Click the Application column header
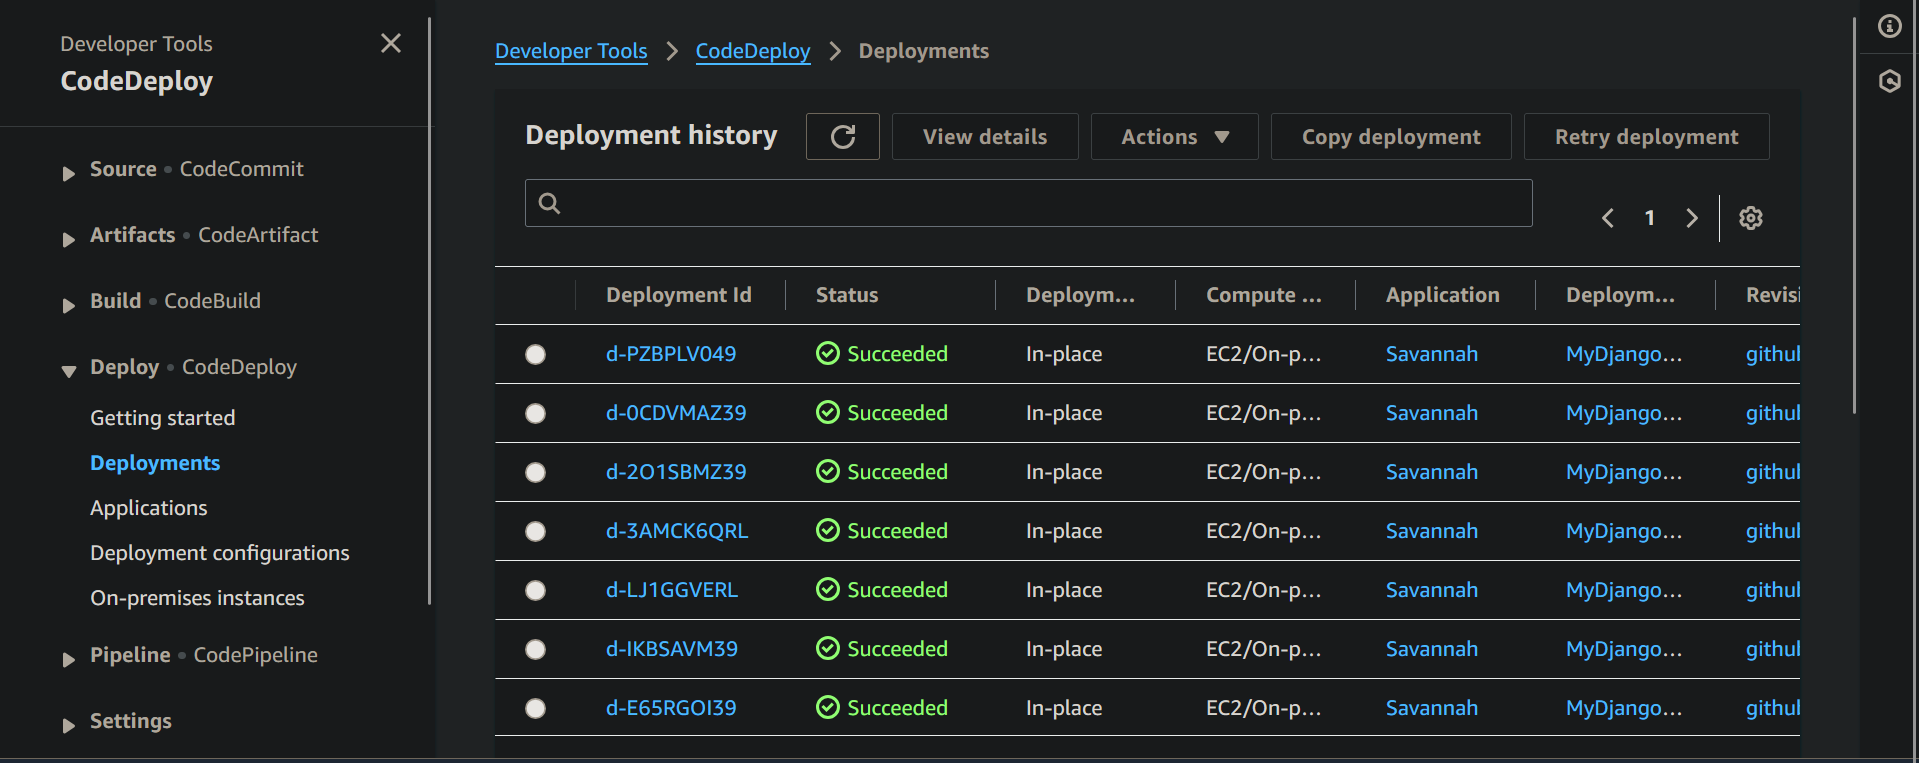The width and height of the screenshot is (1919, 763). [1443, 295]
